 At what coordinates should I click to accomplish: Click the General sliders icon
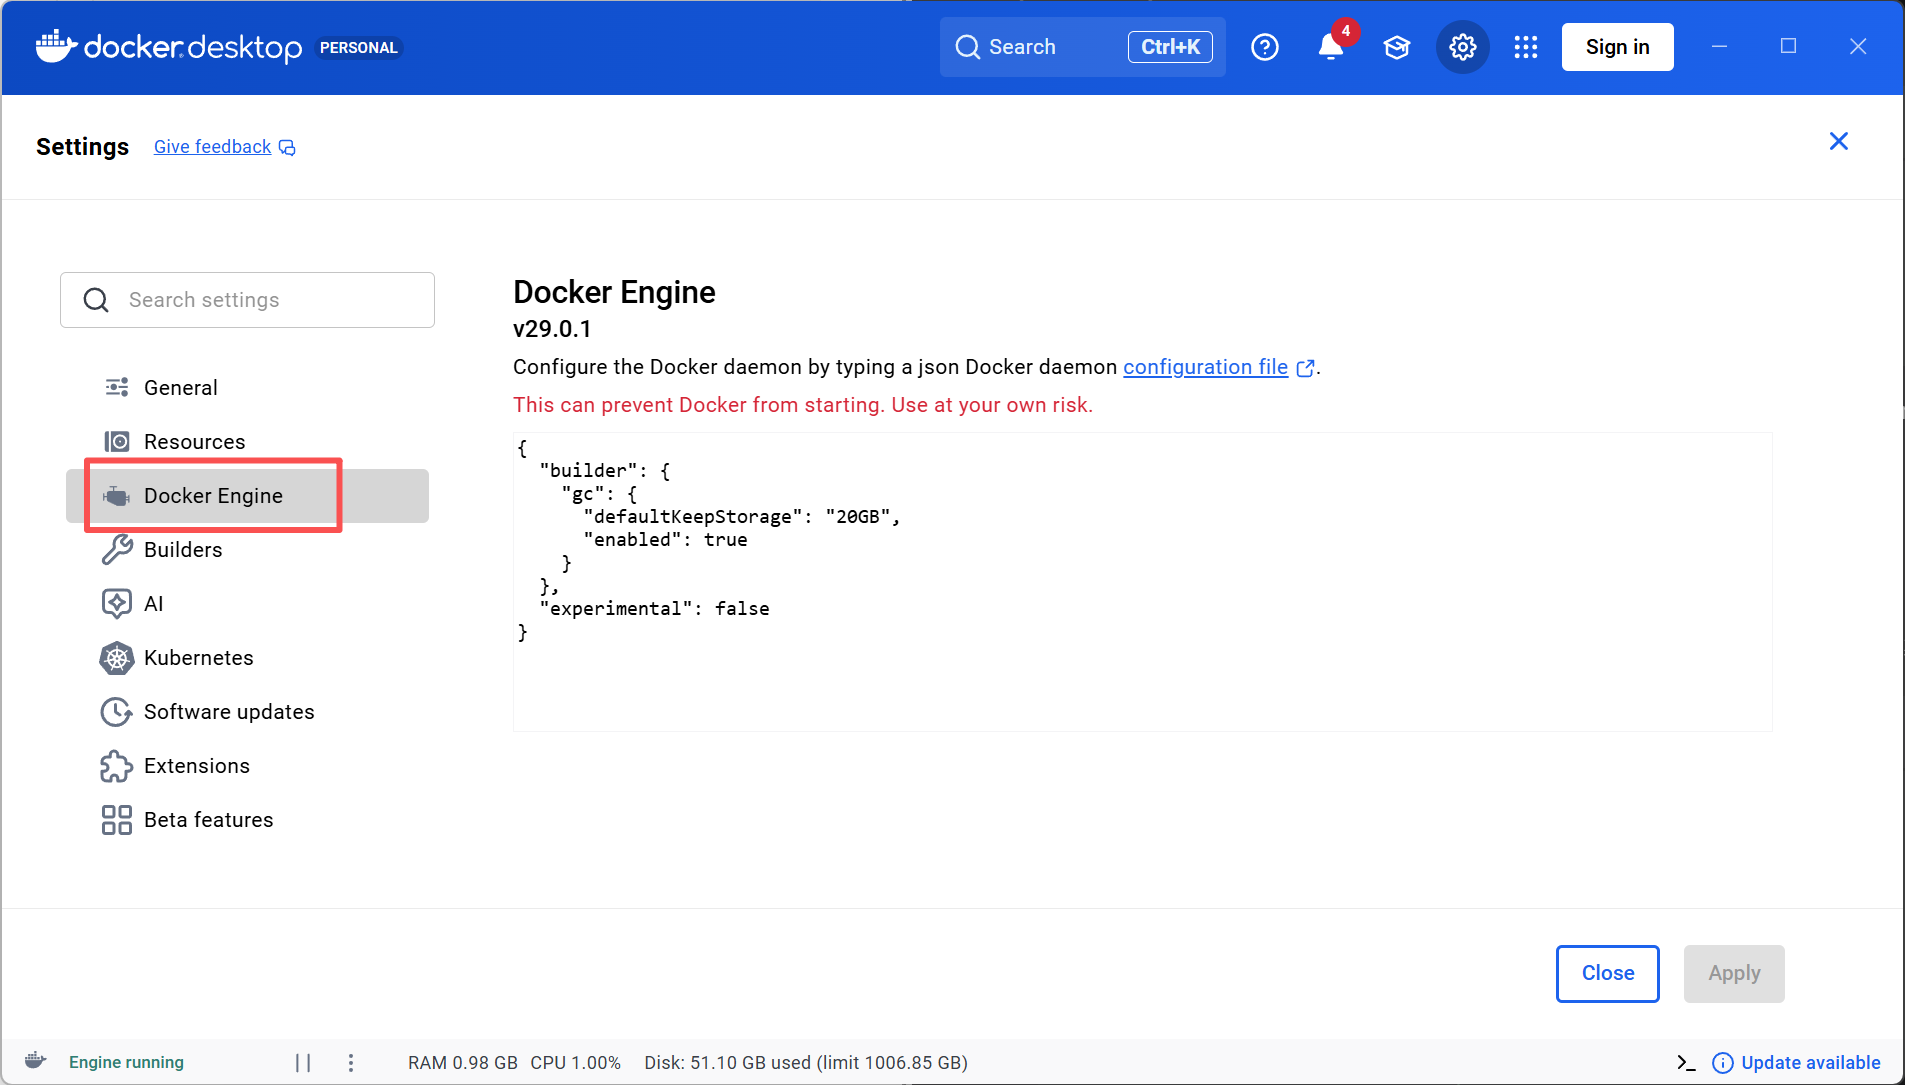coord(117,387)
